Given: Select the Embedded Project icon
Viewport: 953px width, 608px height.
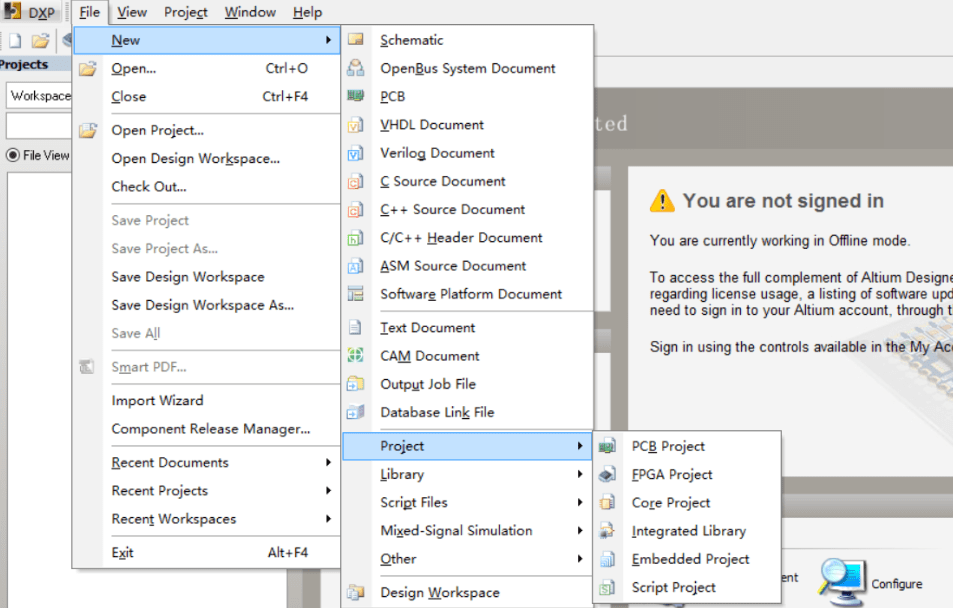Looking at the screenshot, I should [x=609, y=559].
